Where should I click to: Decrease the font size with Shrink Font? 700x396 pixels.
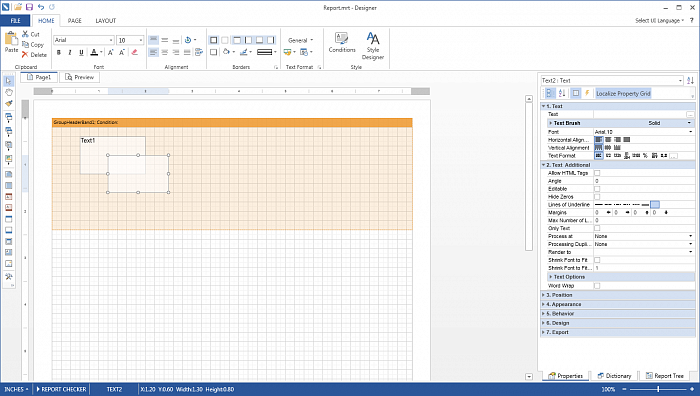tap(121, 52)
